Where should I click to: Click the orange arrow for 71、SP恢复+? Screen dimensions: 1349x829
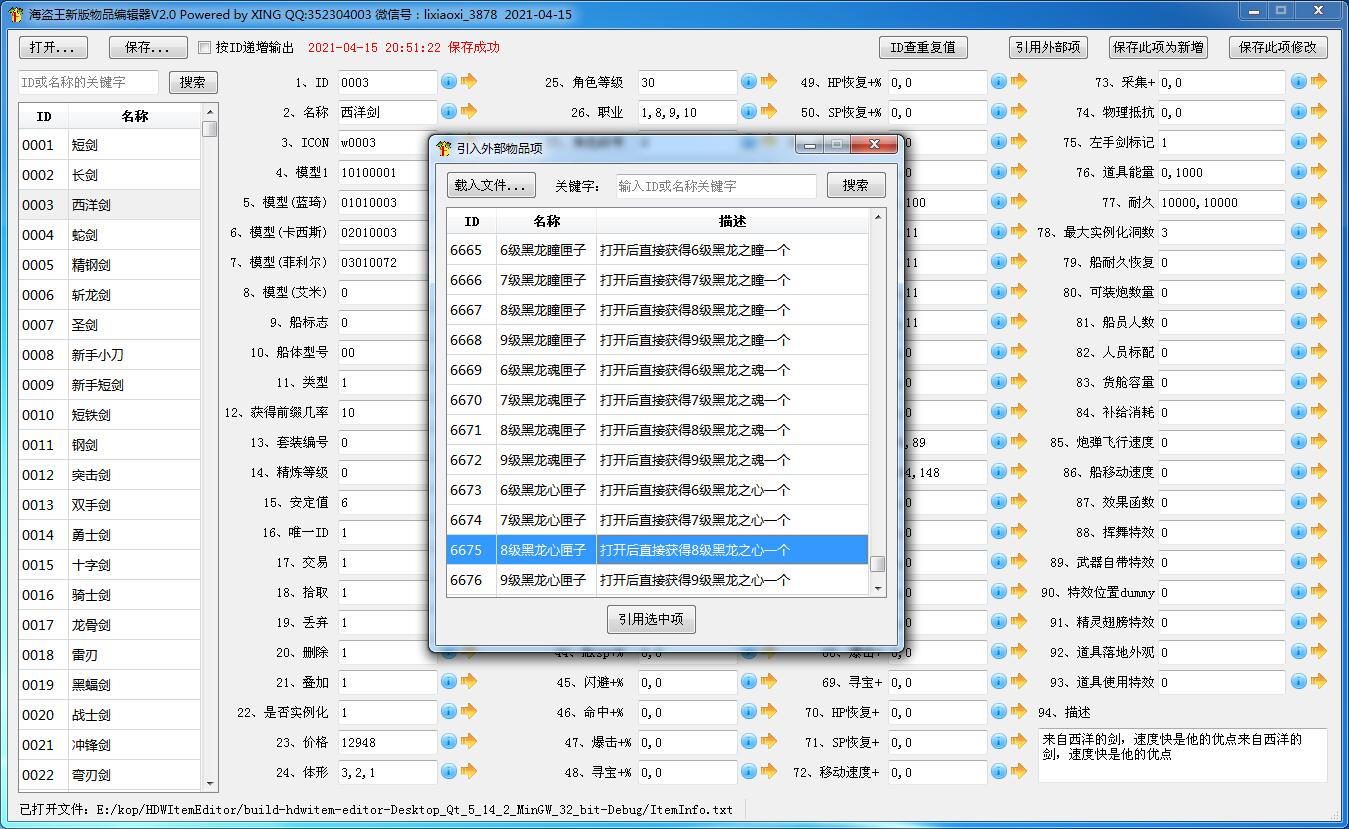pos(1019,742)
